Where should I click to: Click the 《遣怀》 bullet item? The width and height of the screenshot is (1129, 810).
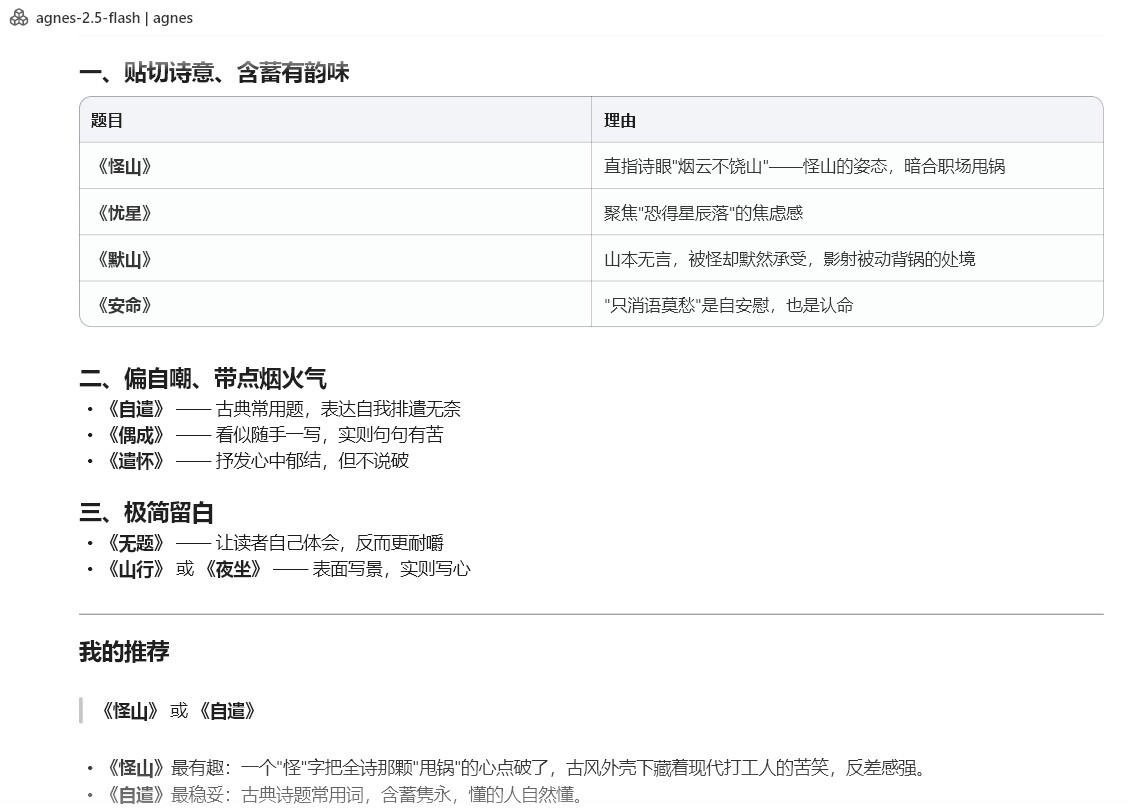(256, 461)
